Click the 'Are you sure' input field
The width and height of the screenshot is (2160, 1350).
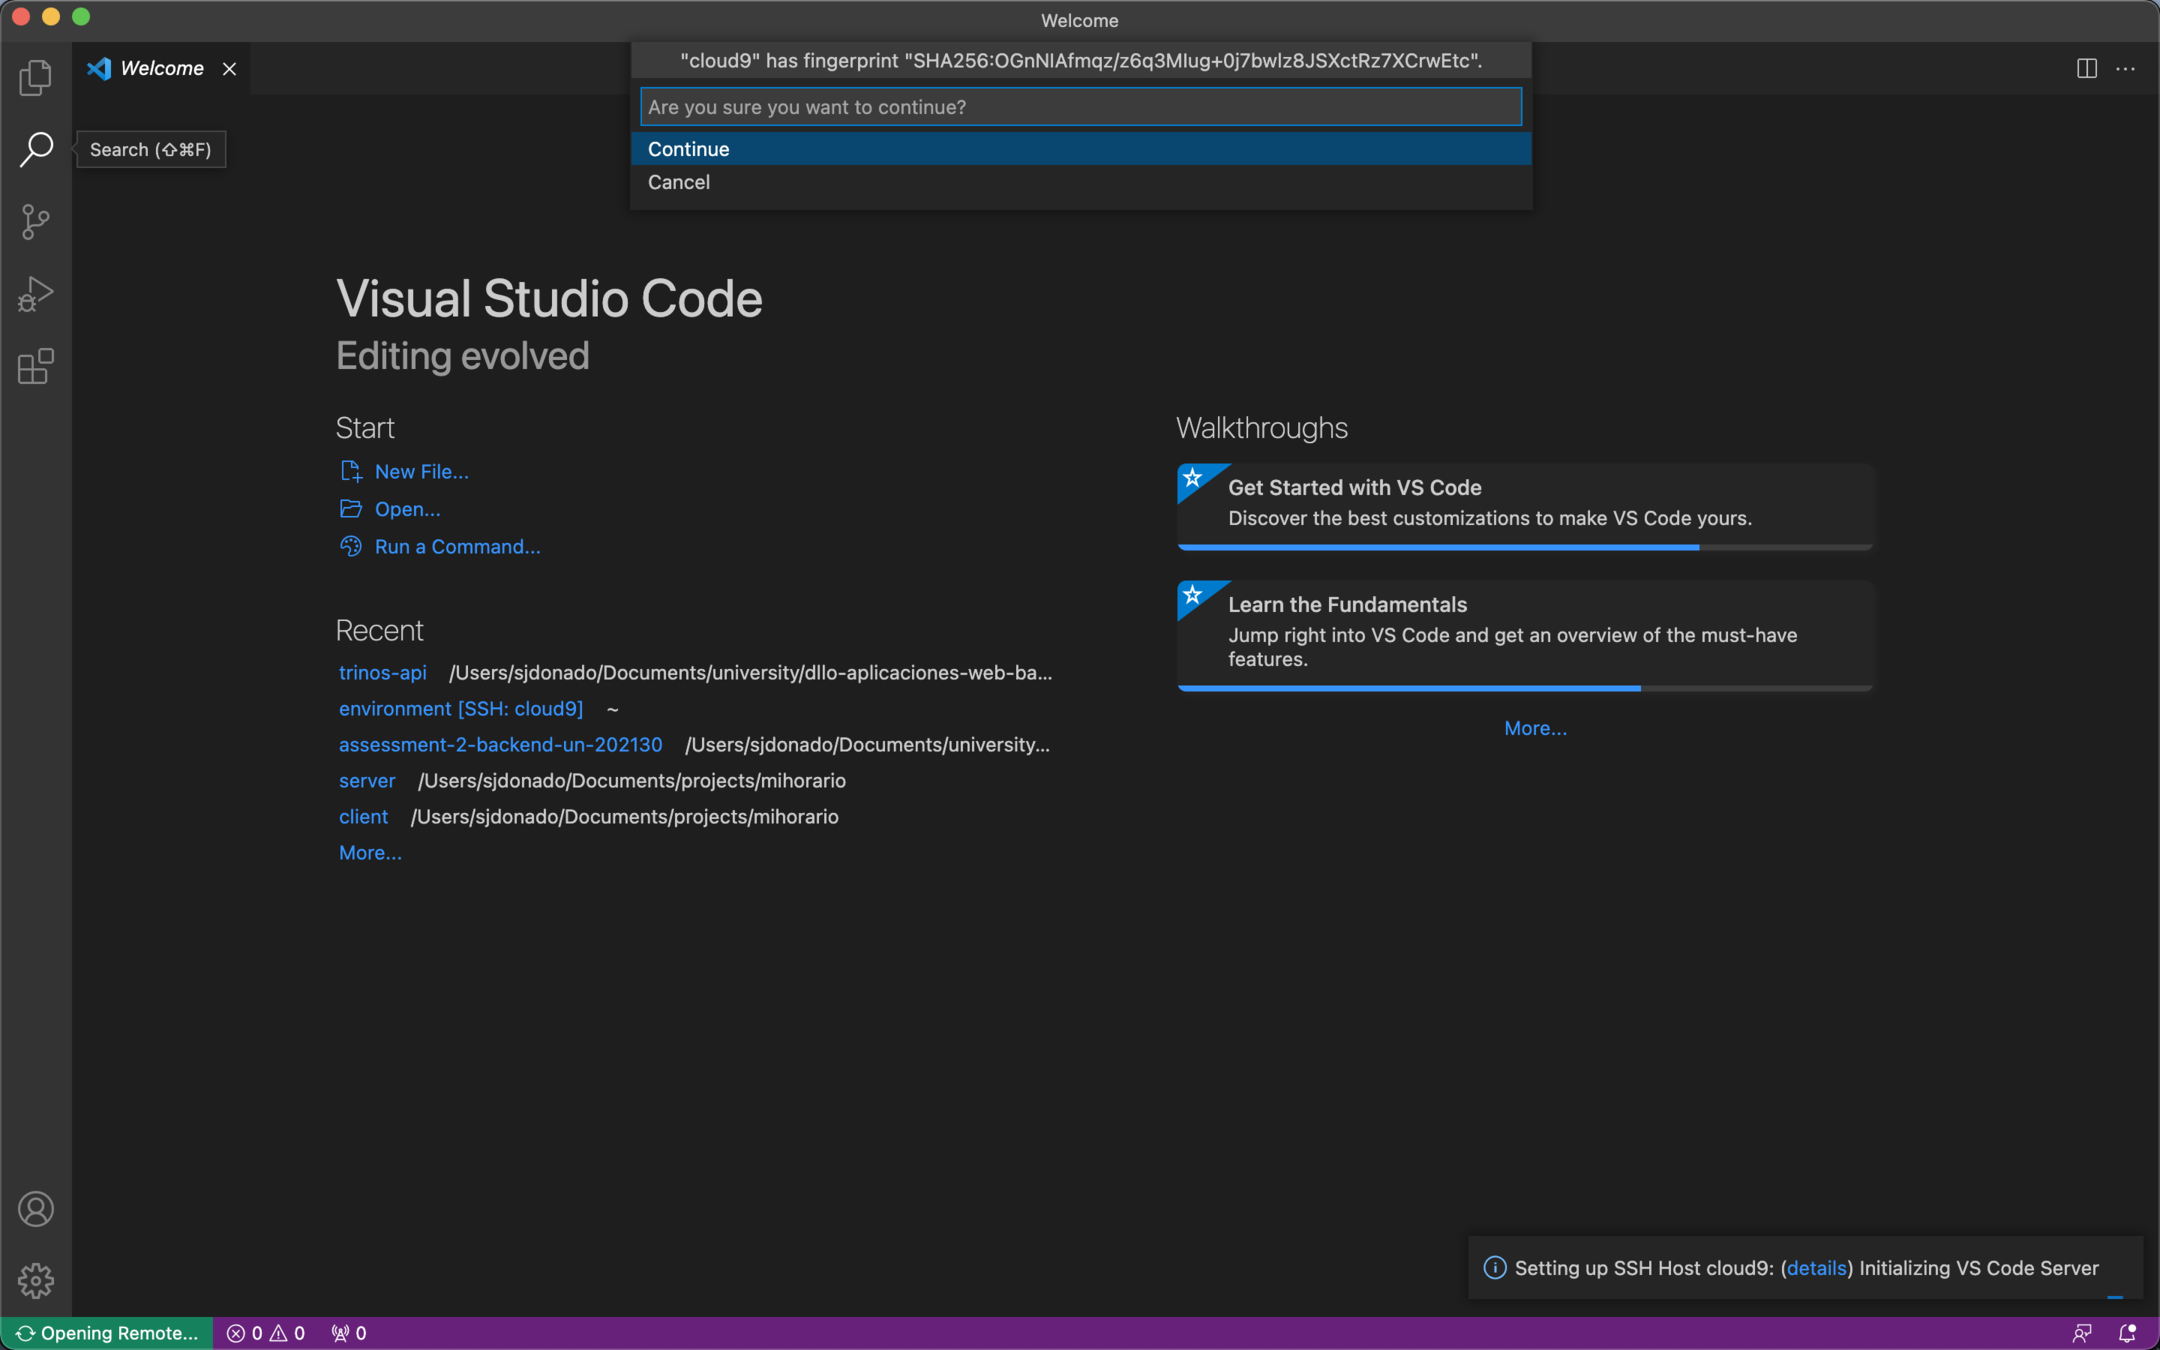pos(1080,107)
